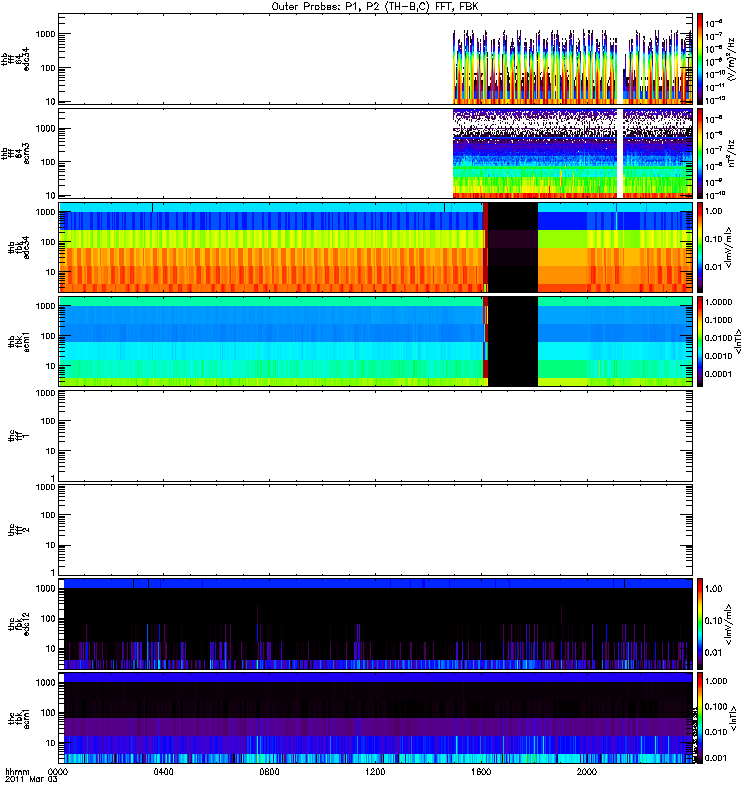The image size is (750, 800).
Task: Click the (V/m)²/Hz color bar of top panel
Action: click(700, 59)
